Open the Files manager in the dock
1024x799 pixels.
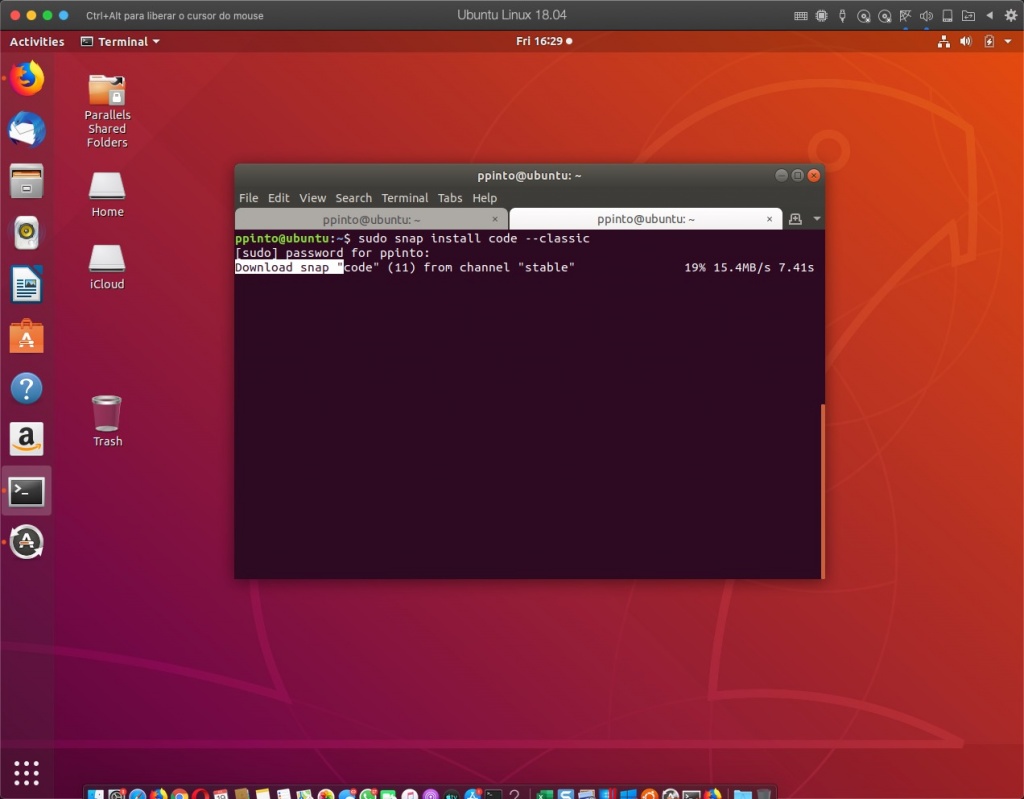click(27, 181)
